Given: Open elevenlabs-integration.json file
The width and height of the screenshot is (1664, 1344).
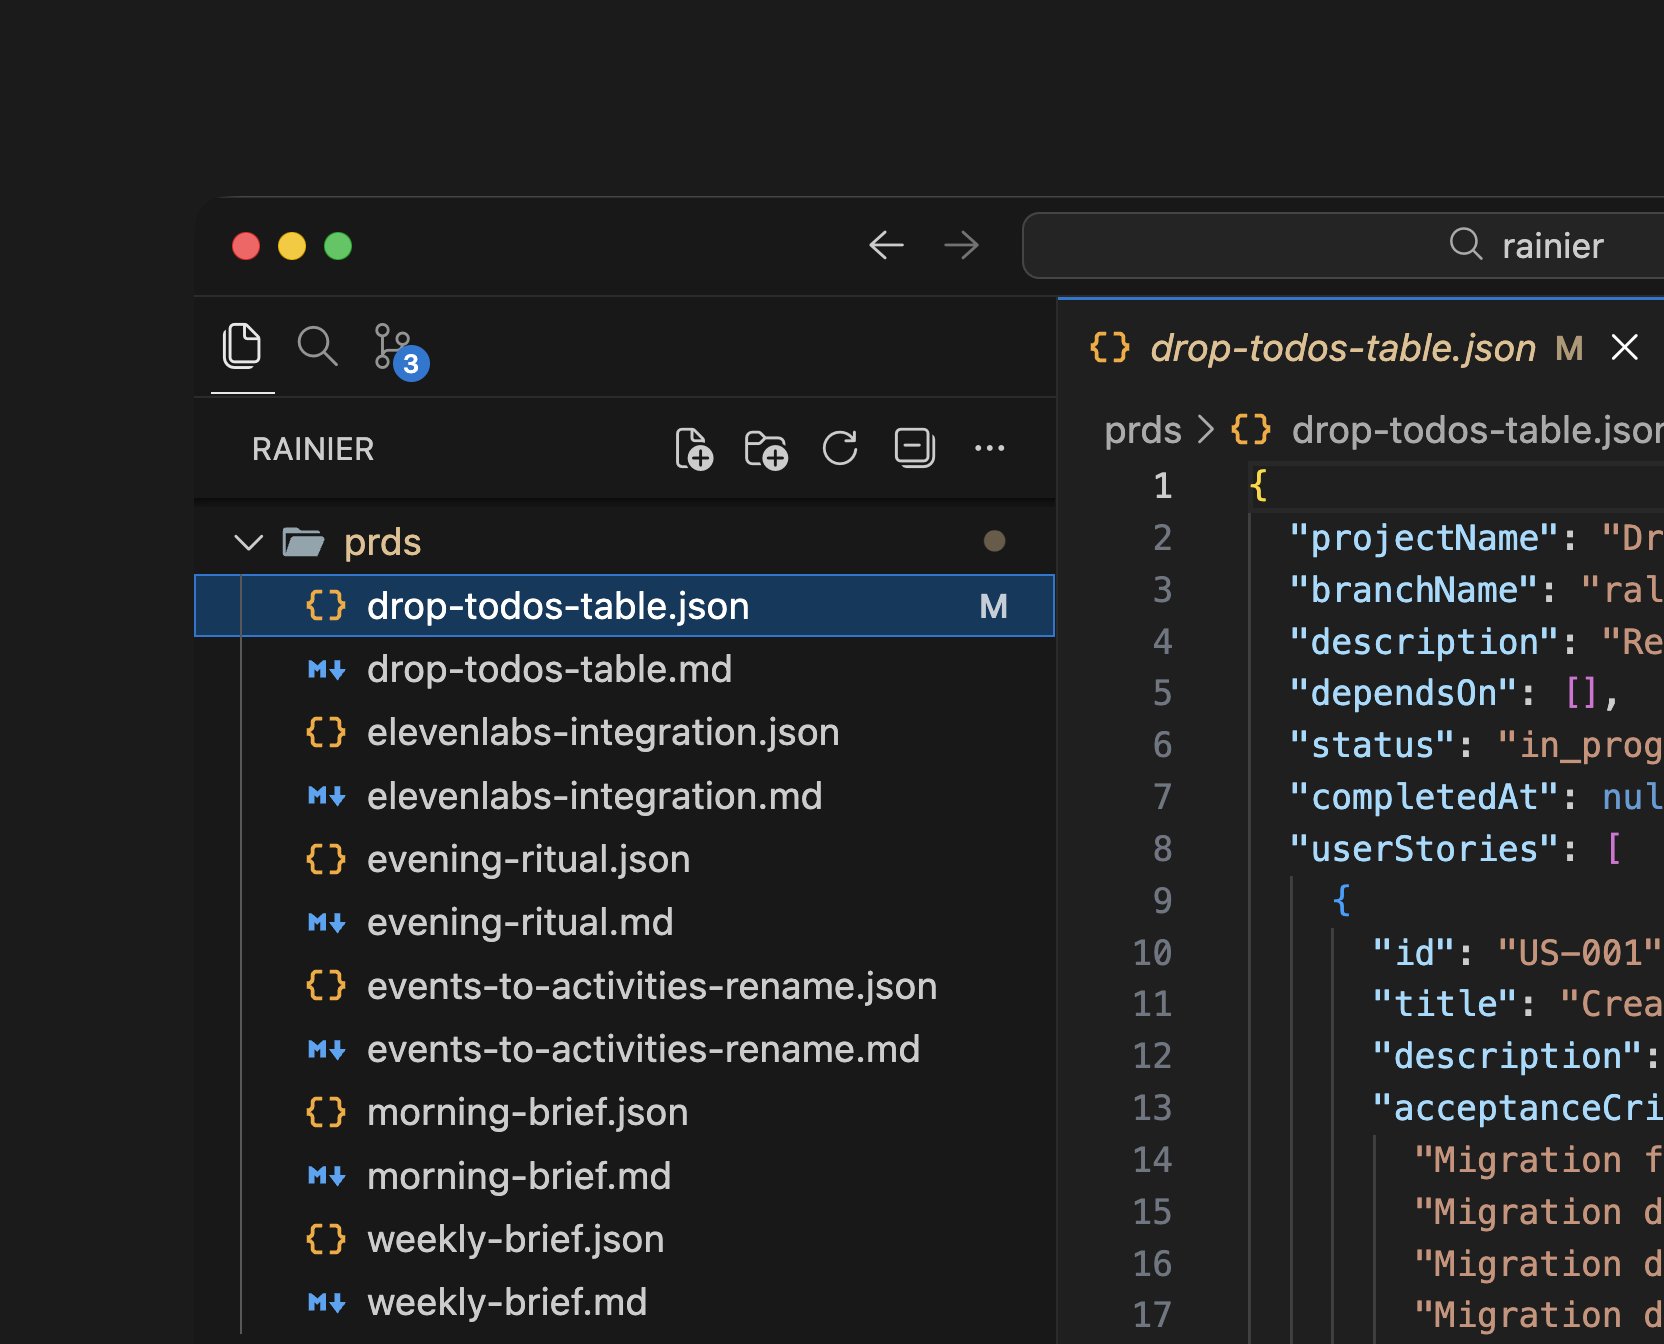Looking at the screenshot, I should point(602,733).
